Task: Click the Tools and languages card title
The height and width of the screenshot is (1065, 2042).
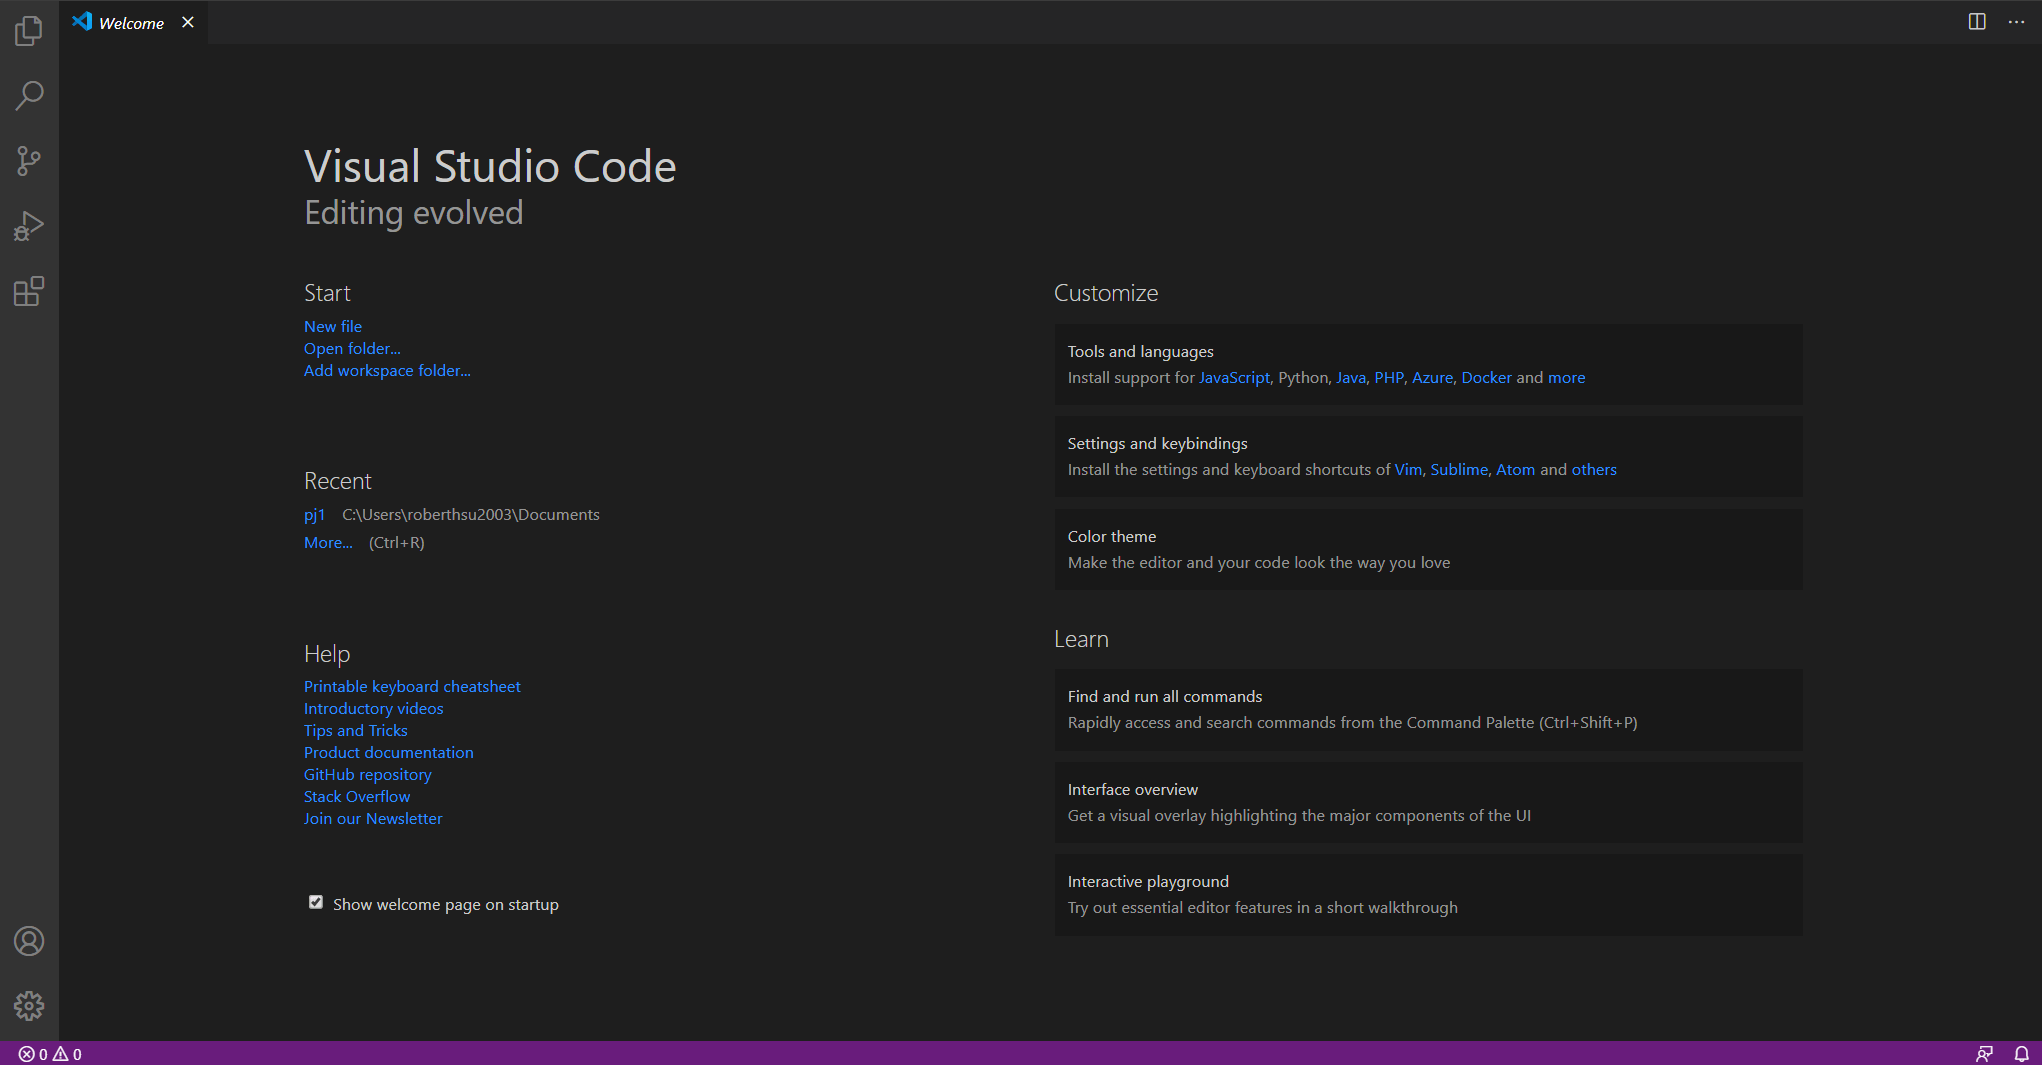Action: 1140,351
